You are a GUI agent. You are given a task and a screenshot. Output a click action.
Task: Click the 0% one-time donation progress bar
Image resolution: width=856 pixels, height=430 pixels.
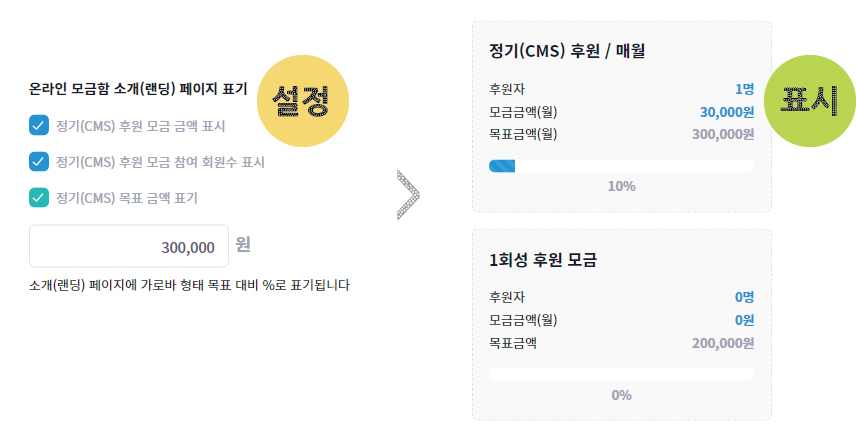pos(621,375)
